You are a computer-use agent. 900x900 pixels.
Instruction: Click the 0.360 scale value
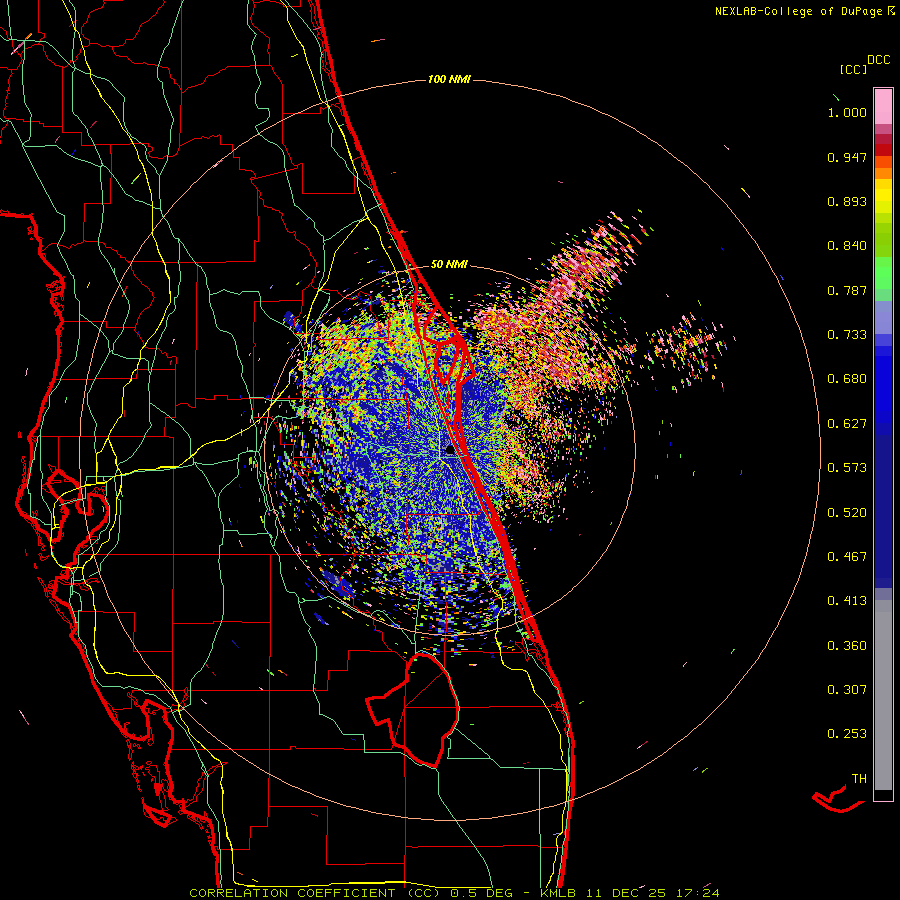point(847,646)
